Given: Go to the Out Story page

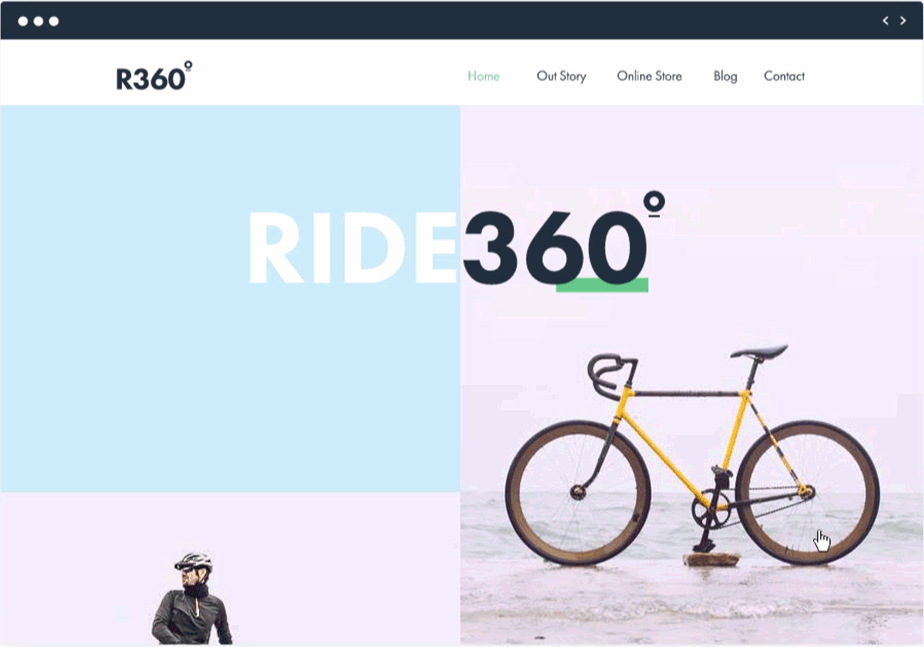Looking at the screenshot, I should point(561,76).
